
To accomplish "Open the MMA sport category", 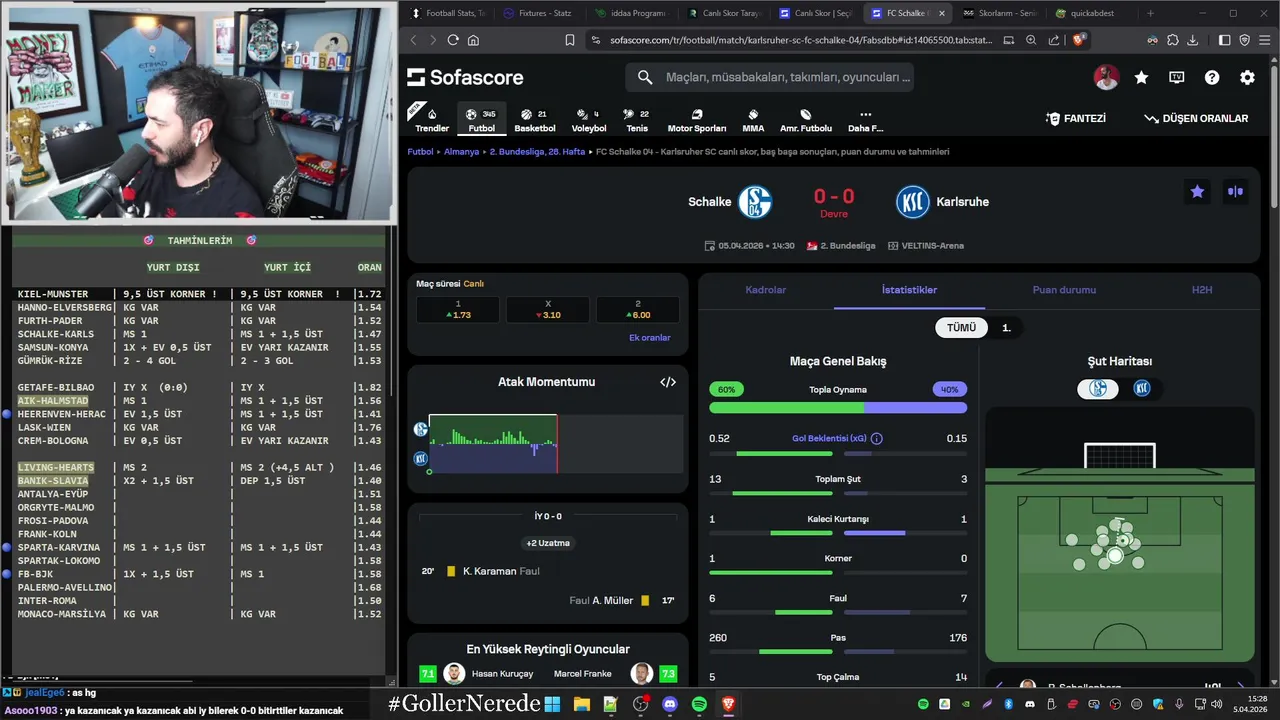I will coord(752,120).
